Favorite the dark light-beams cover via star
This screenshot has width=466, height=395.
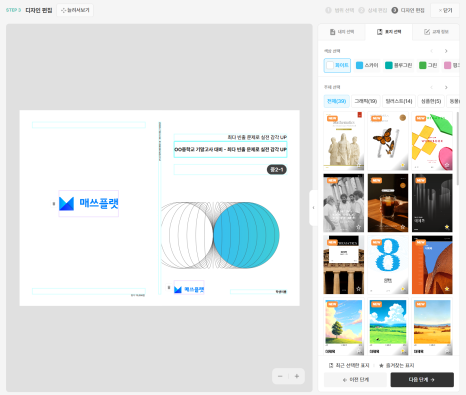click(x=447, y=227)
